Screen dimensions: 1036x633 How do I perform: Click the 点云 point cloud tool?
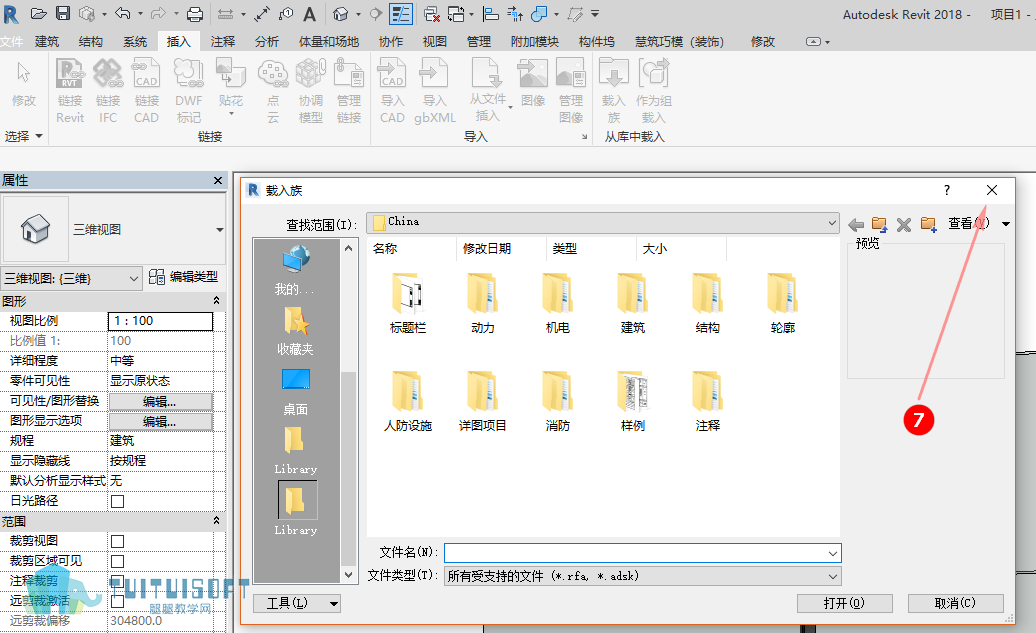pyautogui.click(x=273, y=91)
